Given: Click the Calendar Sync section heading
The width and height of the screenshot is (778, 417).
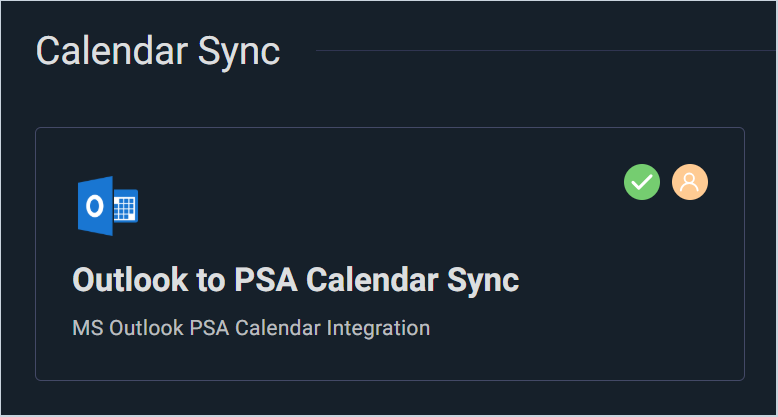Looking at the screenshot, I should click(158, 51).
